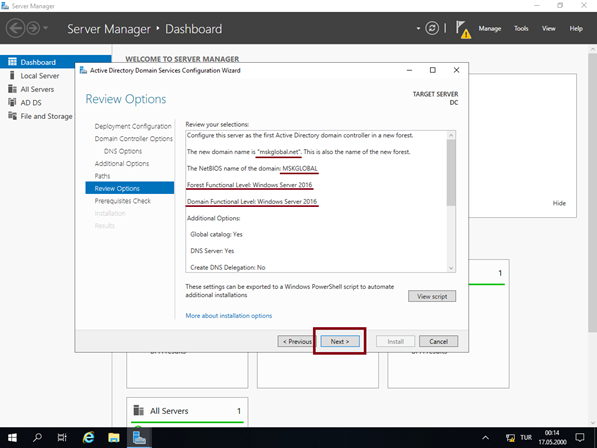This screenshot has width=597, height=448.
Task: Click the Windows Start button
Action: point(12,438)
